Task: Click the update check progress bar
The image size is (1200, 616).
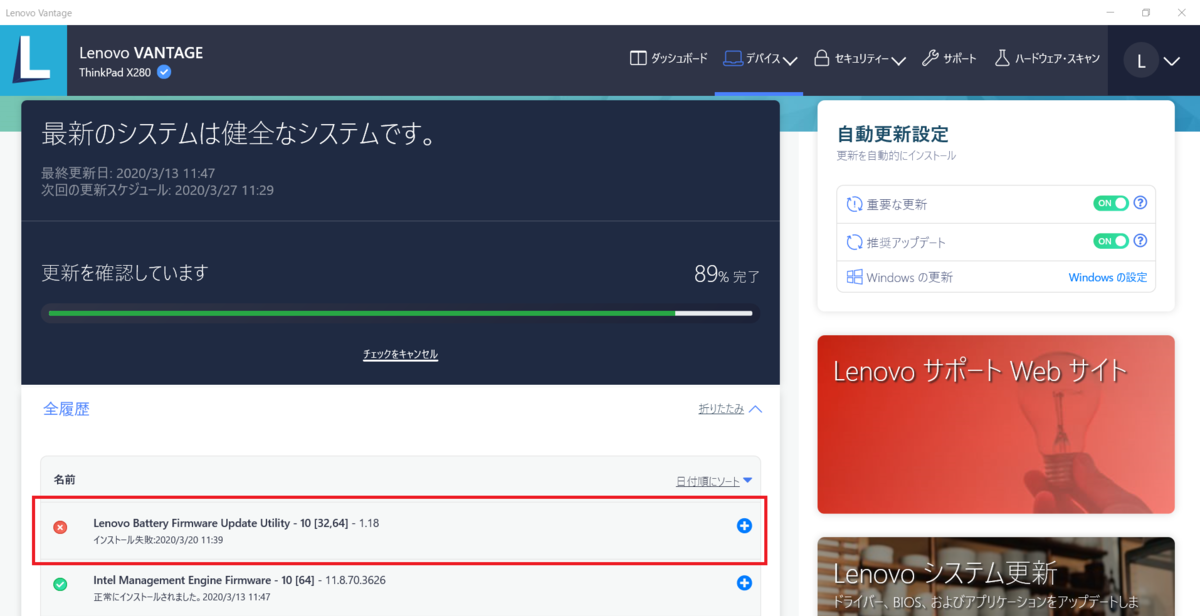Action: [400, 313]
